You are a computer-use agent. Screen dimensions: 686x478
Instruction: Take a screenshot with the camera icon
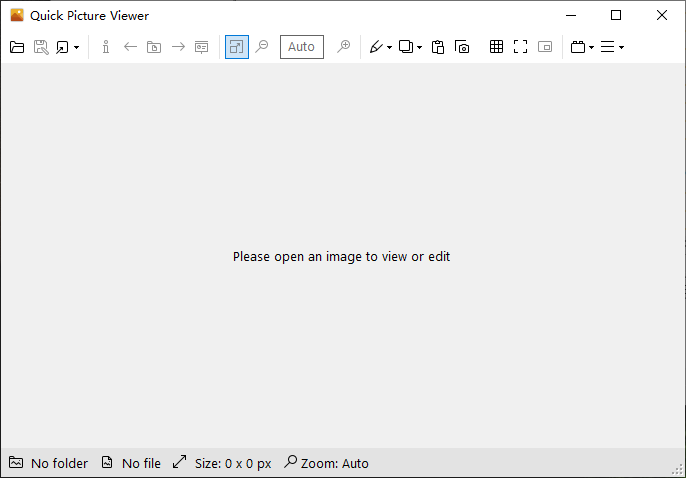click(x=462, y=47)
